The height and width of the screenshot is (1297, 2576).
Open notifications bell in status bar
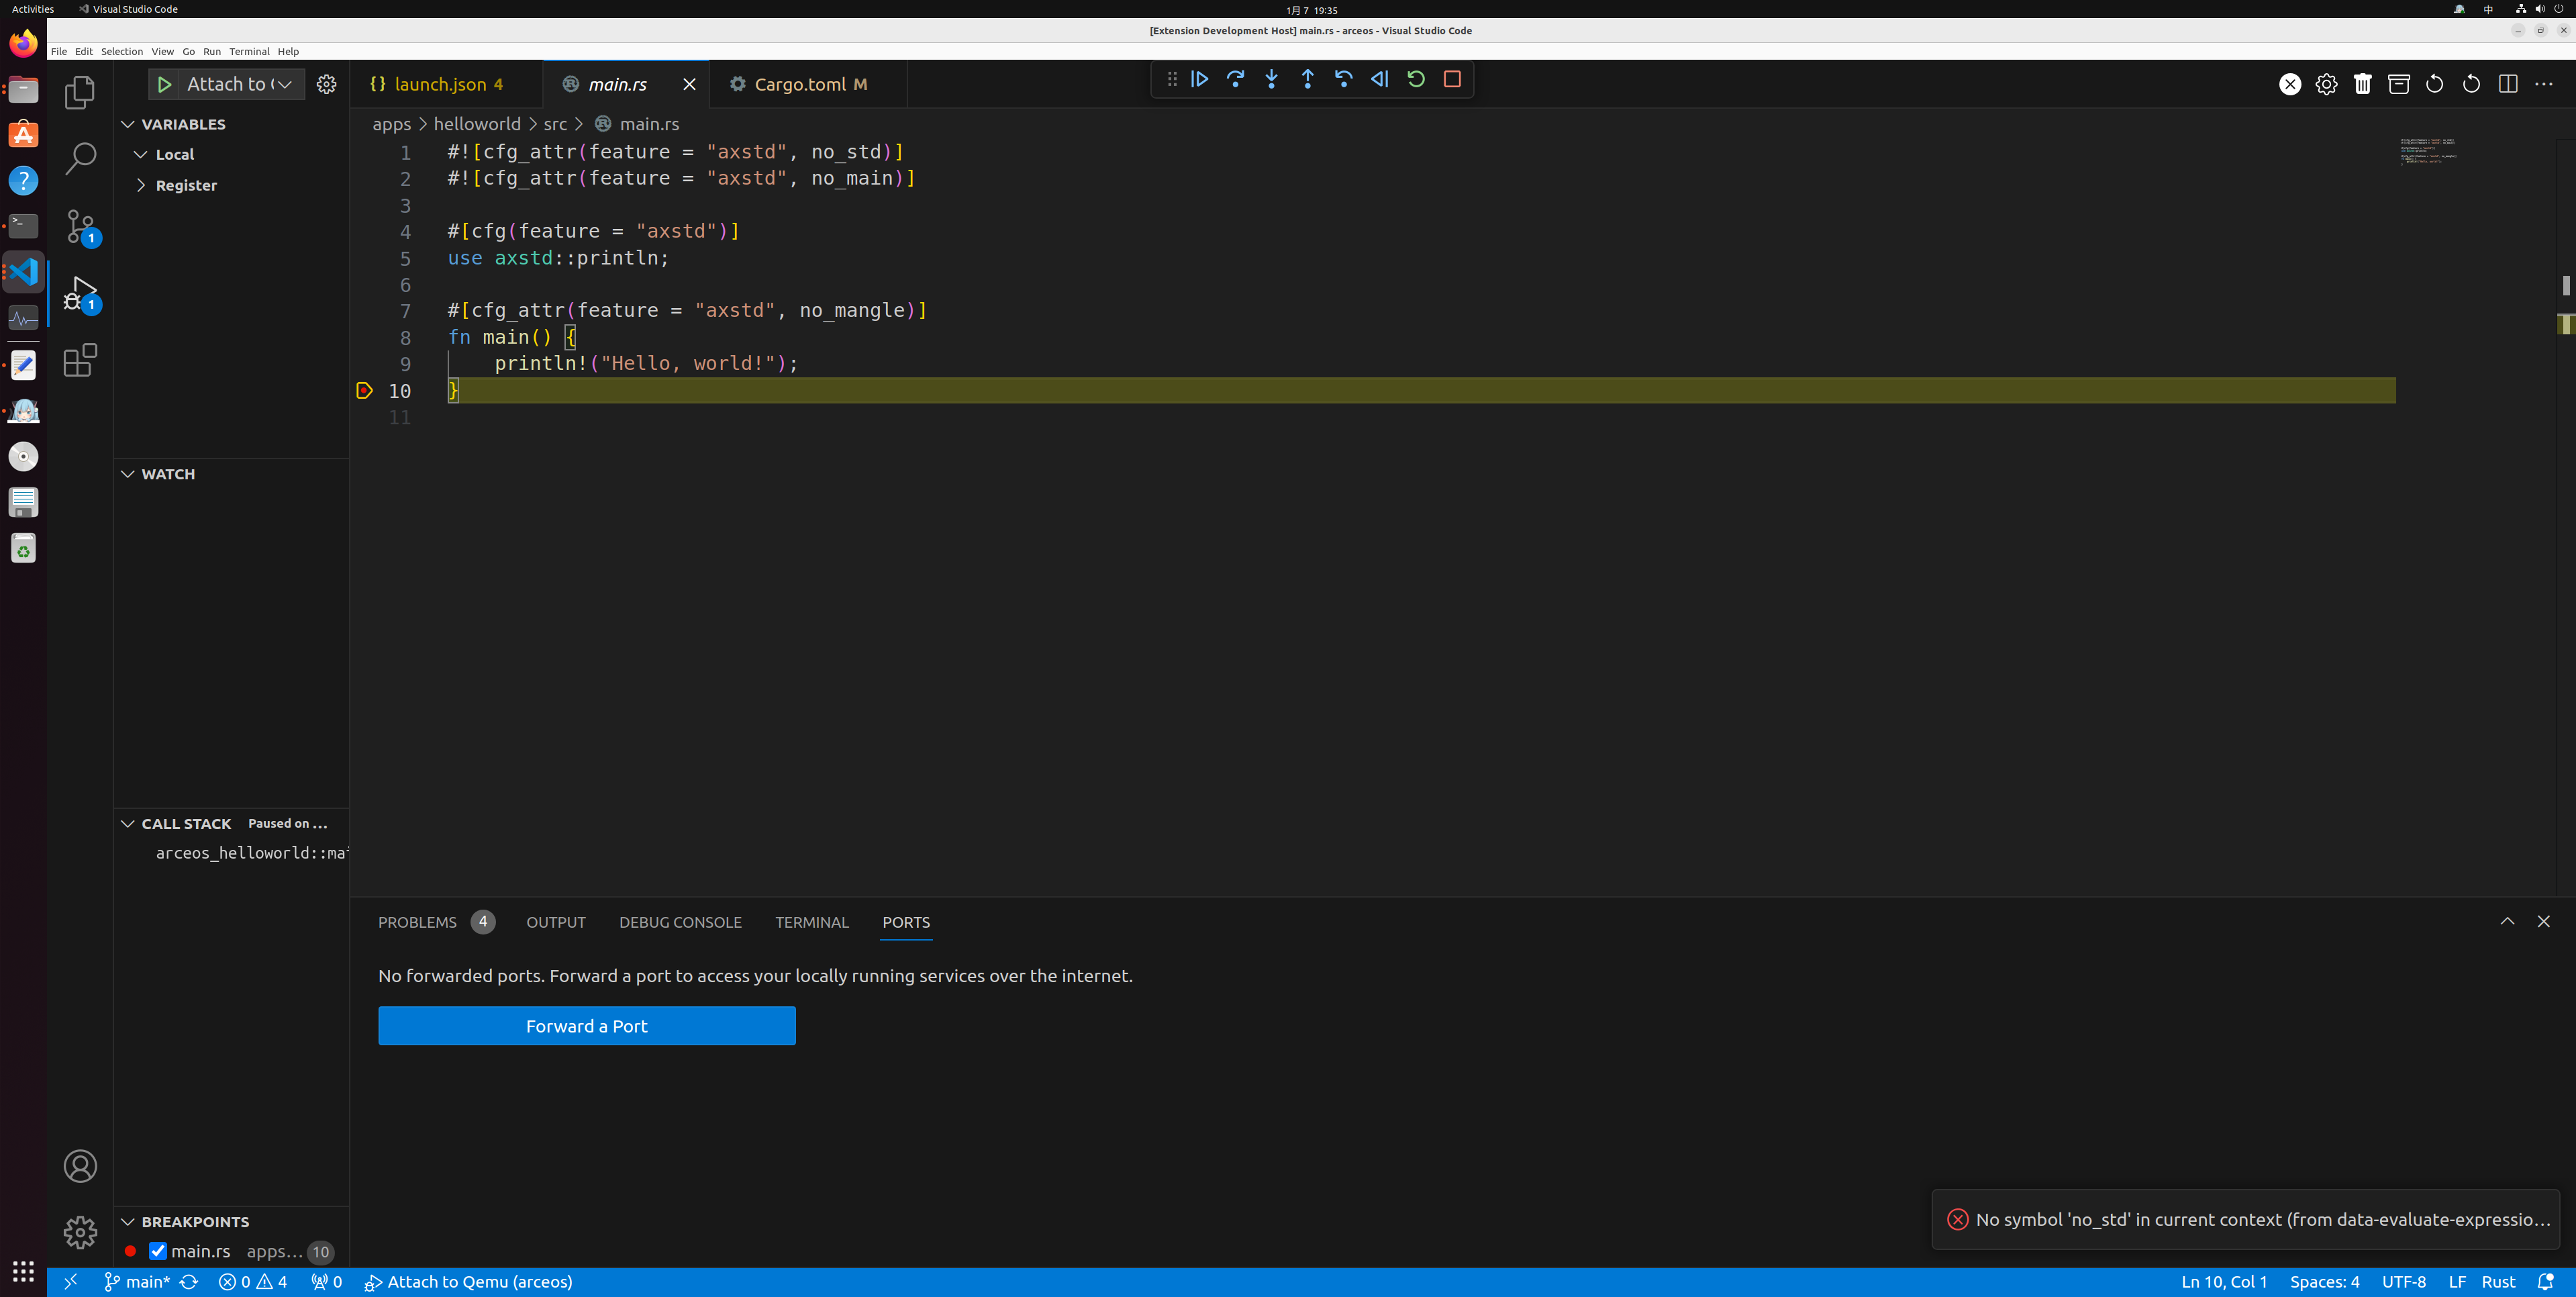point(2546,1282)
